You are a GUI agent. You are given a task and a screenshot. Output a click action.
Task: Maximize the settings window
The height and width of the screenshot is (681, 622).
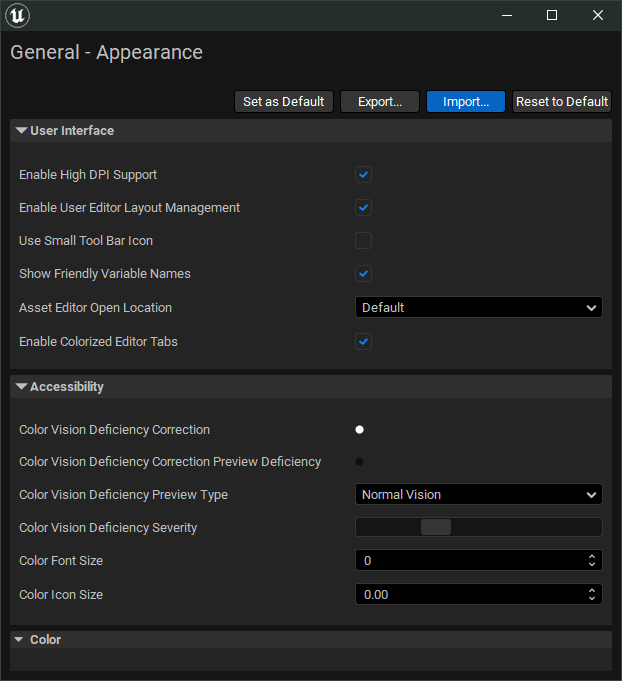pyautogui.click(x=551, y=16)
